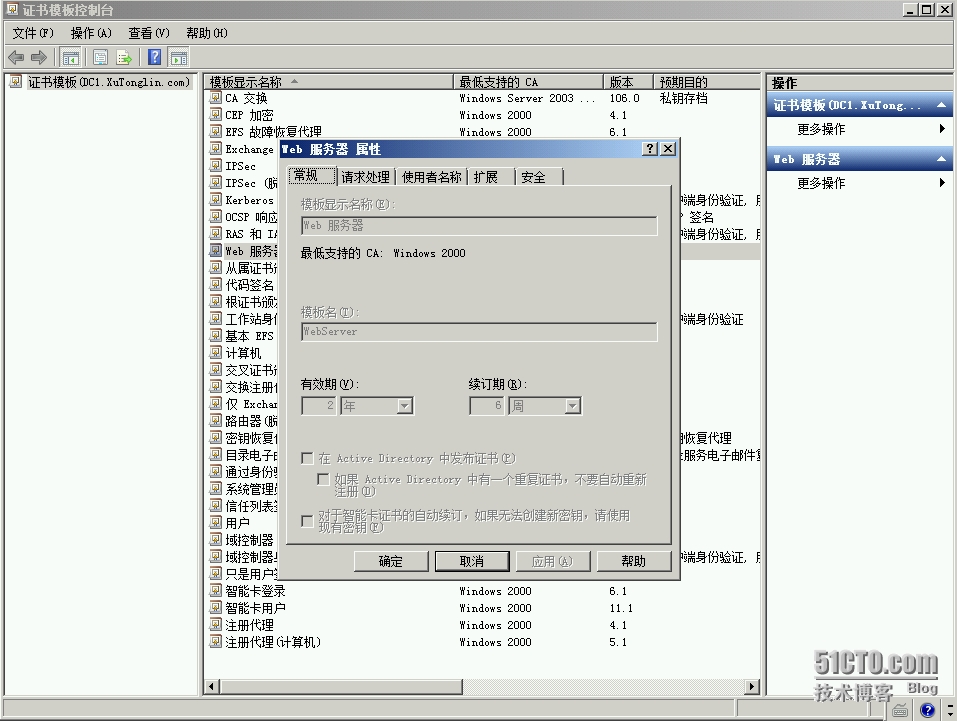Toggle 不要自动重新注册 duplicate-certificate checkbox
The height and width of the screenshot is (721, 957).
323,479
